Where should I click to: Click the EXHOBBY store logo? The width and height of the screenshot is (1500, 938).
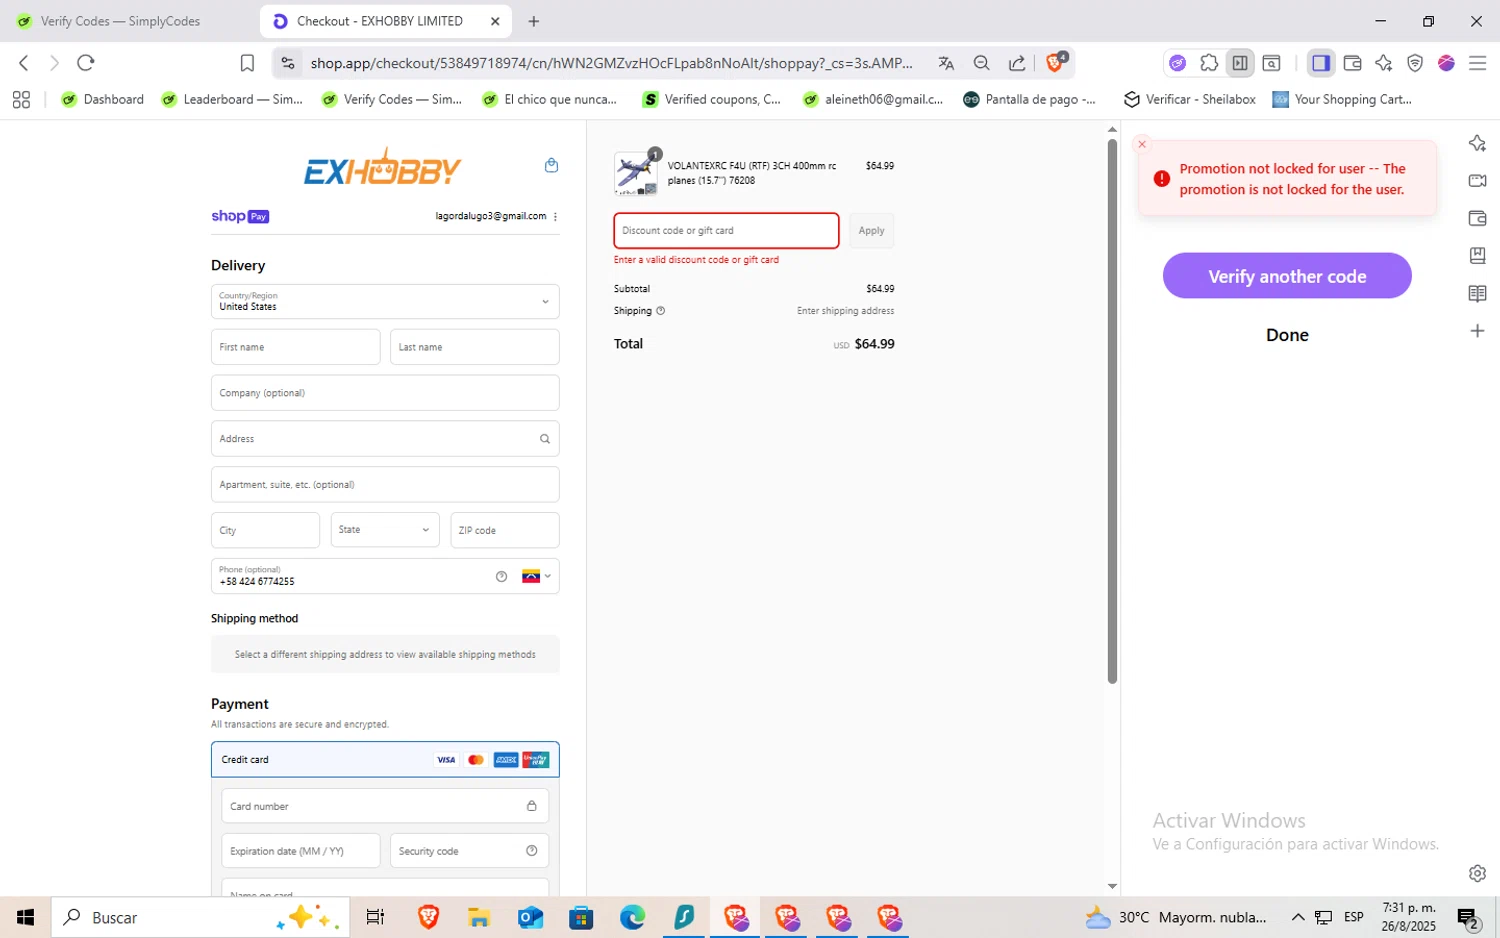pyautogui.click(x=382, y=168)
